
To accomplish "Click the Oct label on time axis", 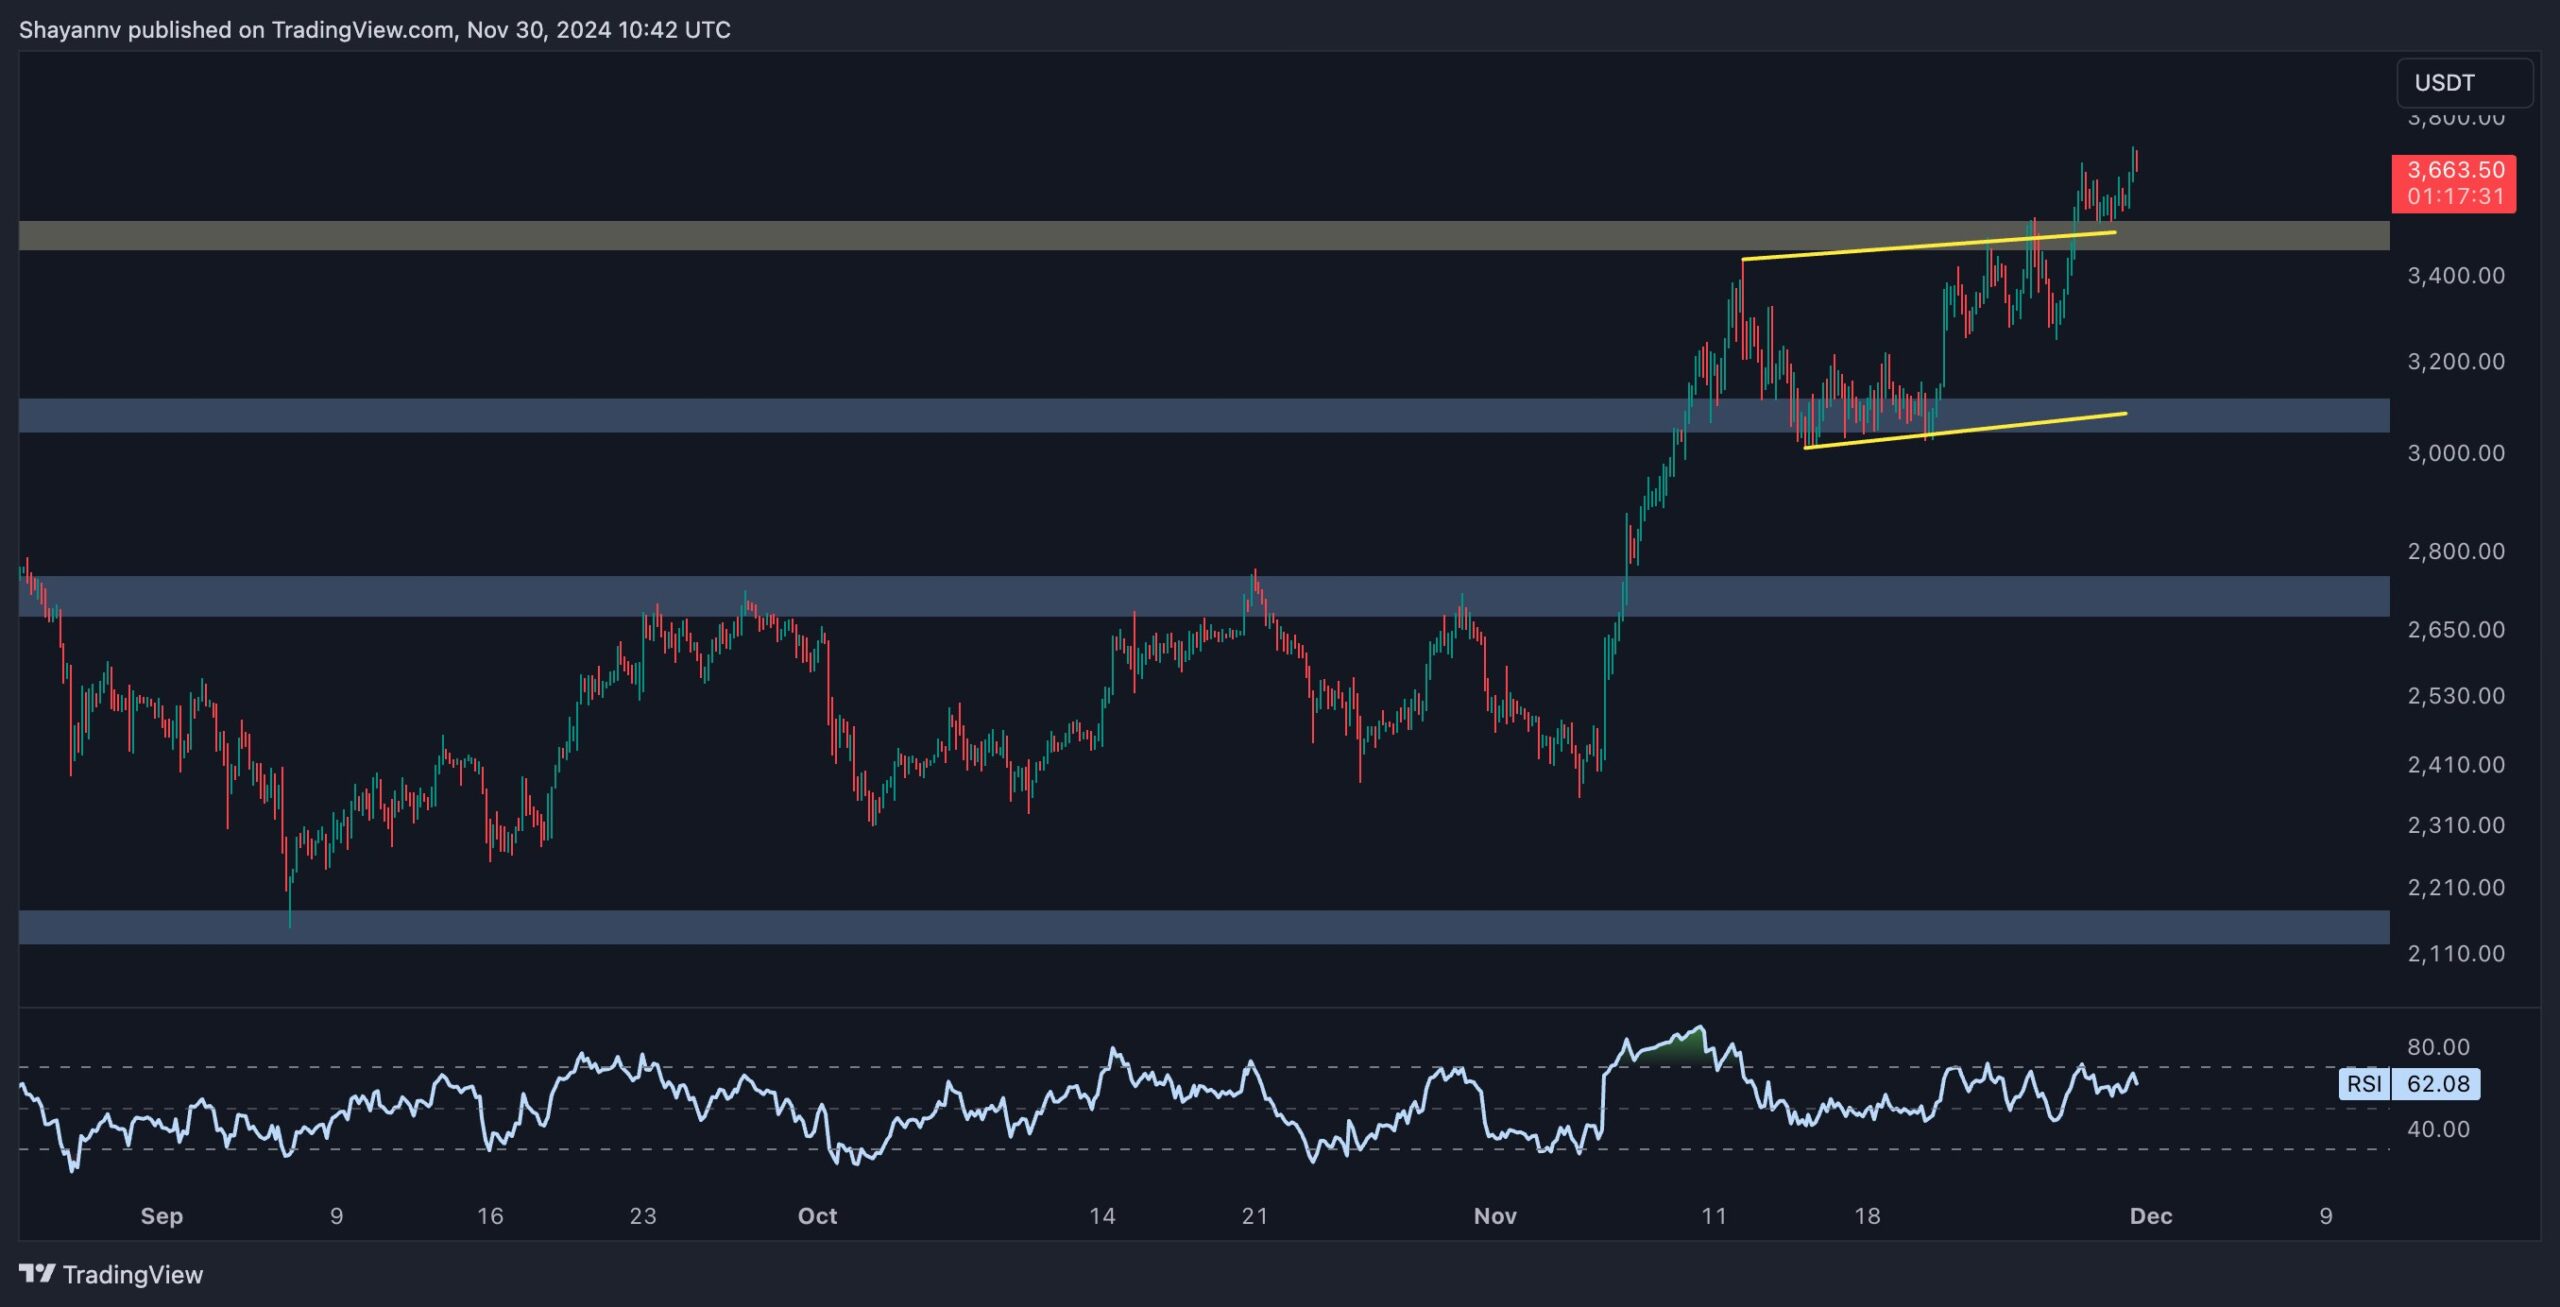I will point(817,1216).
